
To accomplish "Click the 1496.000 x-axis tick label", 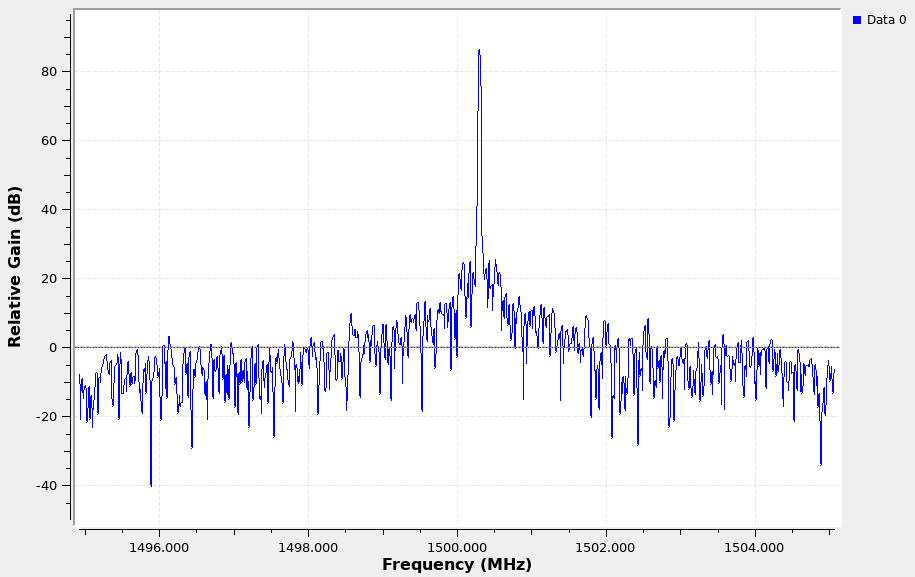I will coord(159,547).
